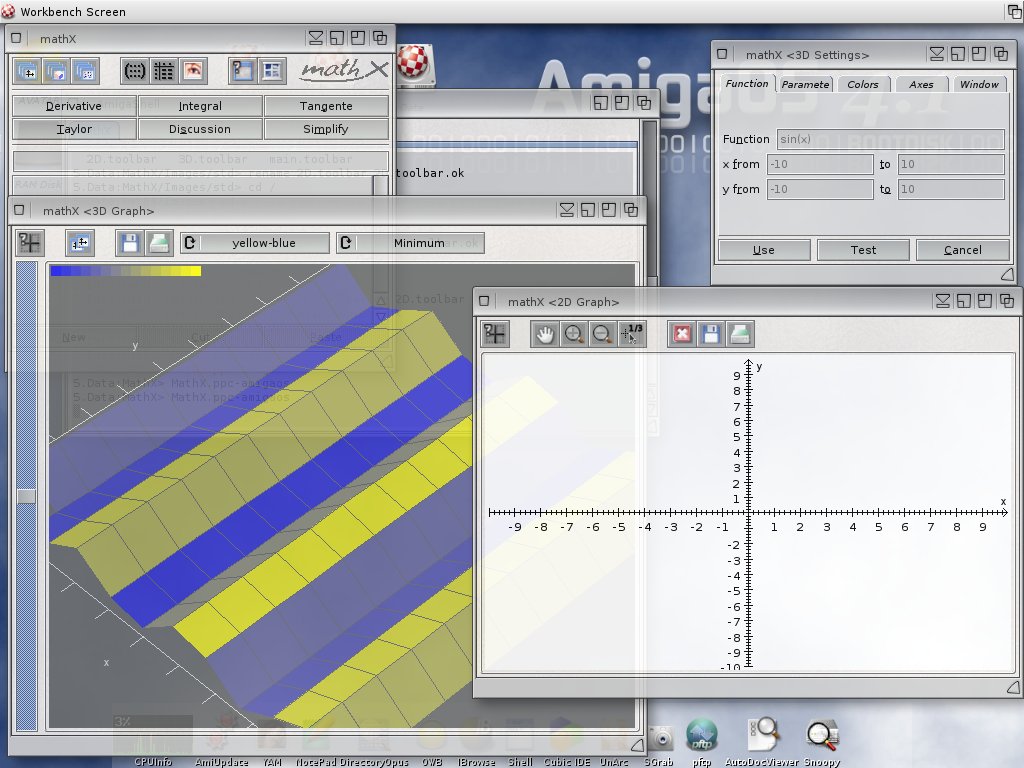The height and width of the screenshot is (768, 1024).
Task: Print the 3D graph using printer icon
Action: [159, 243]
